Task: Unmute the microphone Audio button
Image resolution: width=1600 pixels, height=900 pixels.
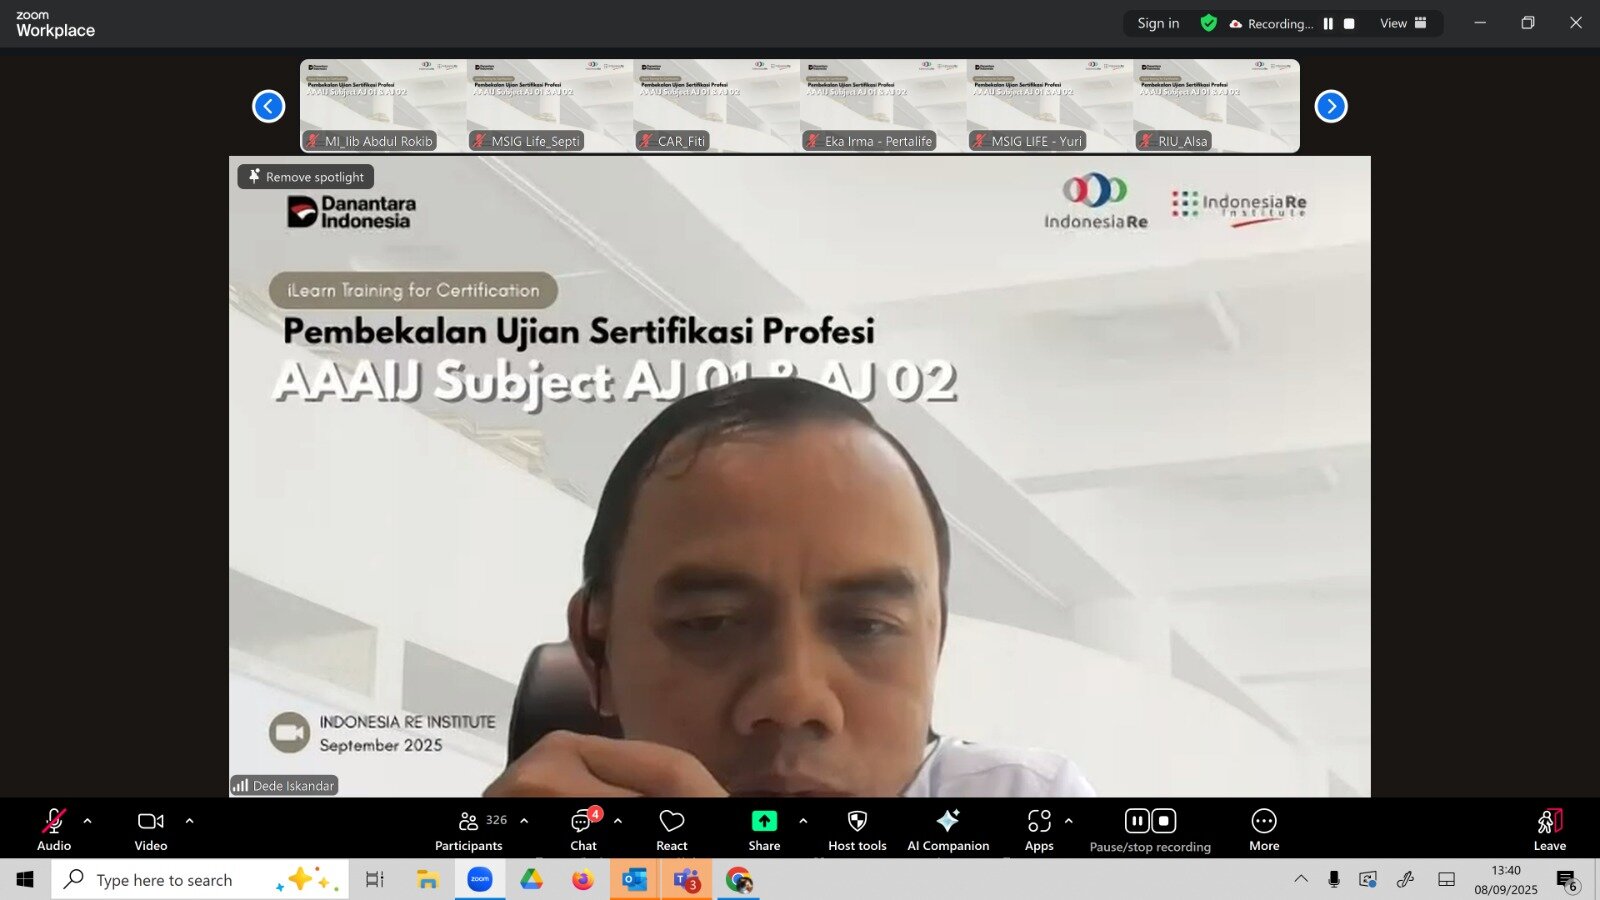Action: 54,829
